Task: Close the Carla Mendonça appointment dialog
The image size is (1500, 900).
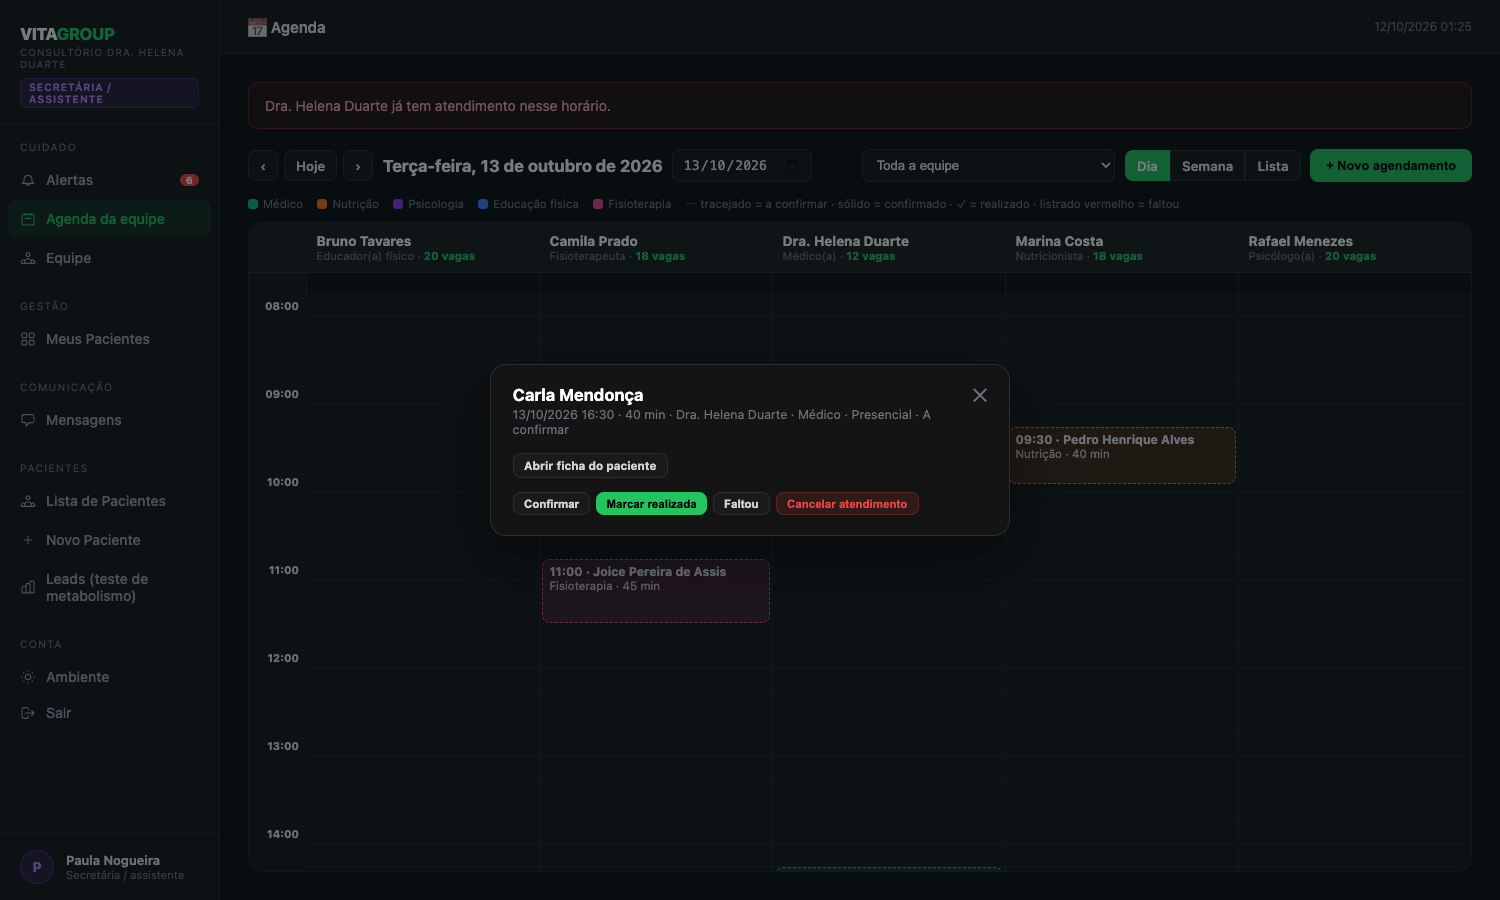Action: tap(980, 396)
